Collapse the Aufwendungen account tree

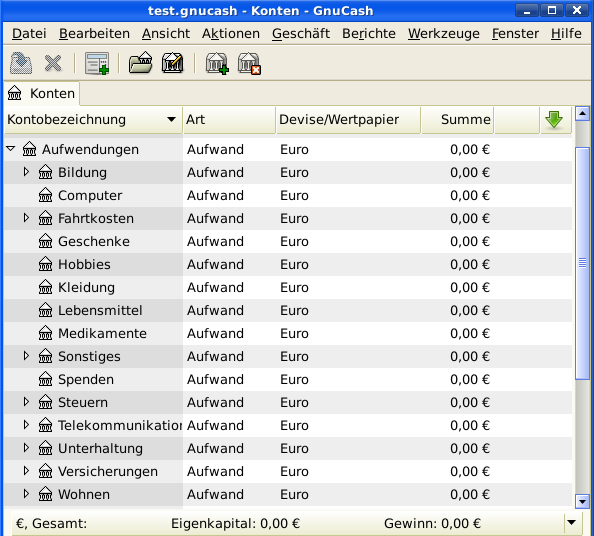tap(11, 149)
